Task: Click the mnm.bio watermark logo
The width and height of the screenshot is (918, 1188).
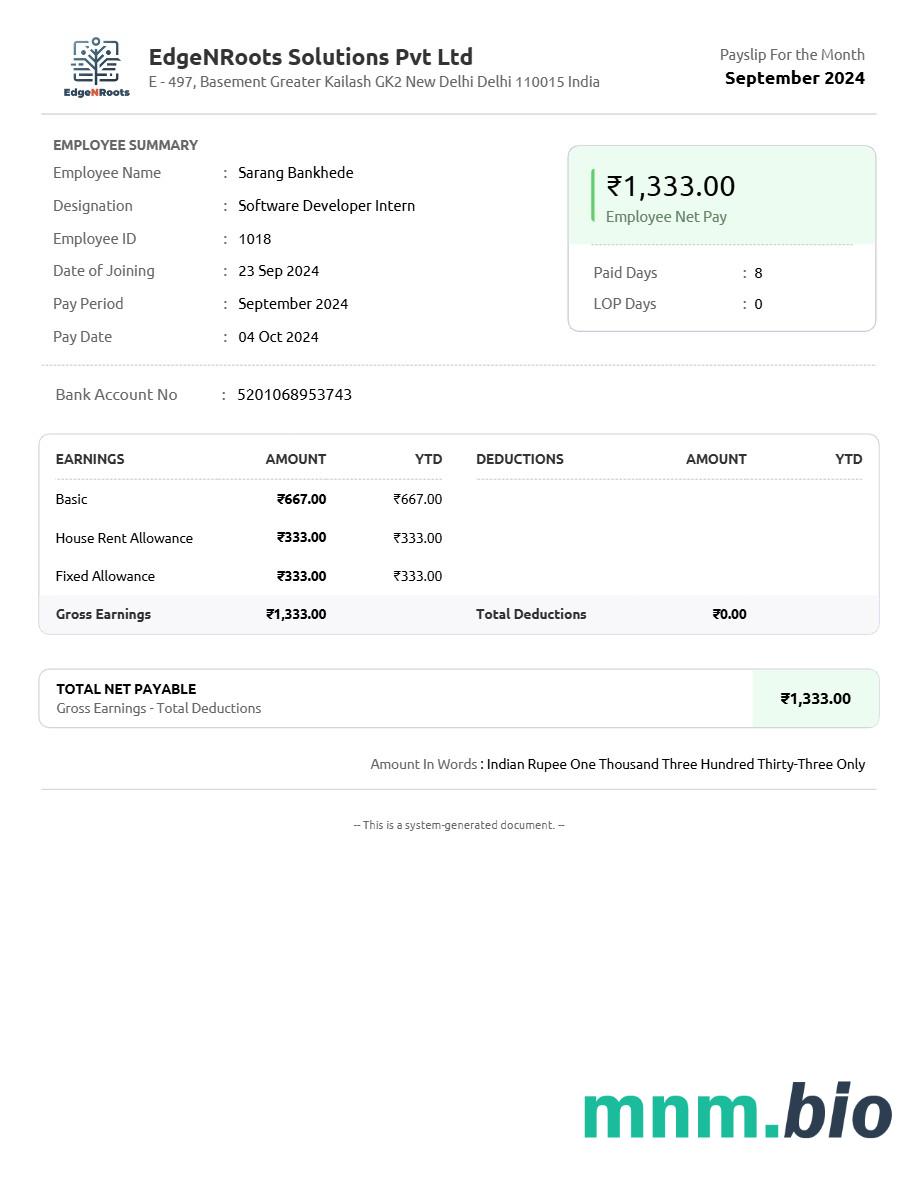Action: point(737,1112)
